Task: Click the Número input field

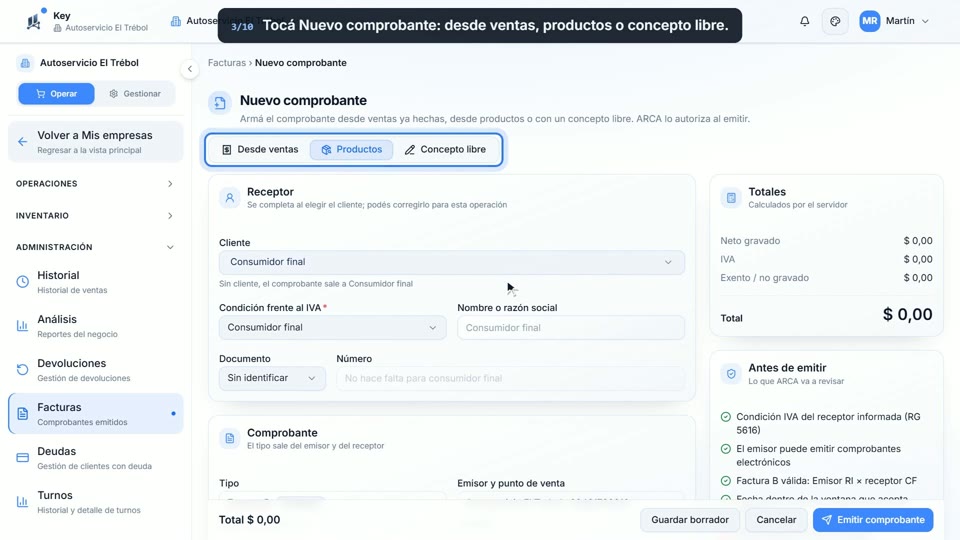Action: point(510,378)
